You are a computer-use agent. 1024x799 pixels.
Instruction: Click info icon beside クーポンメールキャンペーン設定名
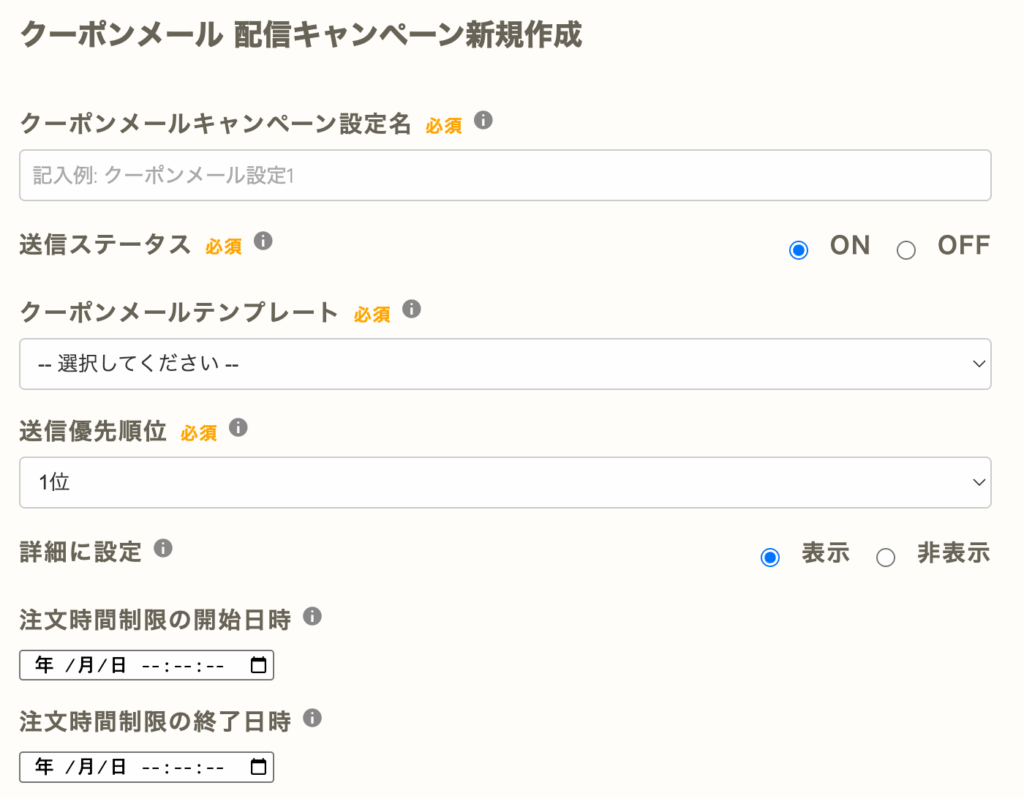[x=483, y=121]
